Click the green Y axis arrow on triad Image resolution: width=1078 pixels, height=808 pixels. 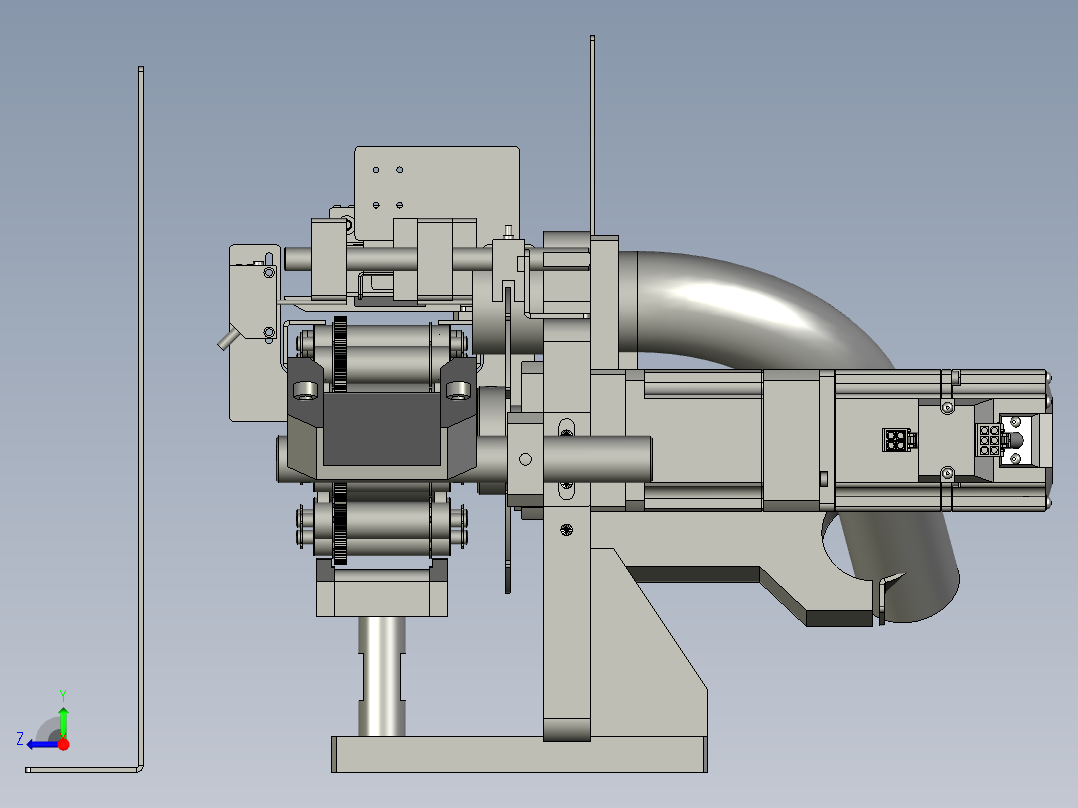pyautogui.click(x=63, y=721)
